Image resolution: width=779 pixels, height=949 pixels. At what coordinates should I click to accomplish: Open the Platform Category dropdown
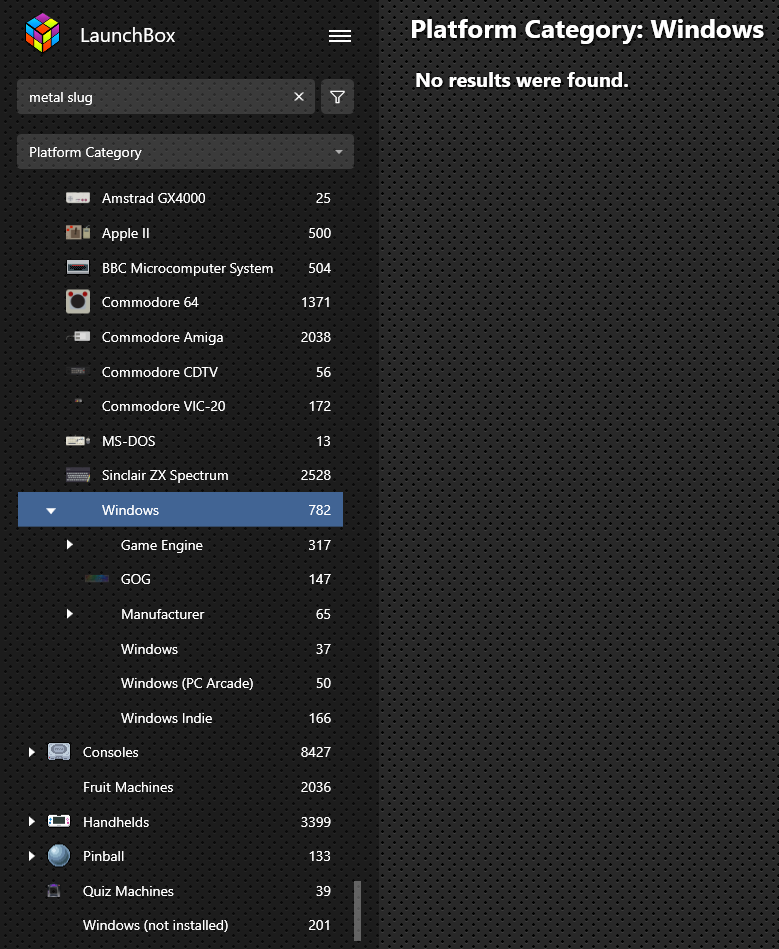[x=185, y=152]
